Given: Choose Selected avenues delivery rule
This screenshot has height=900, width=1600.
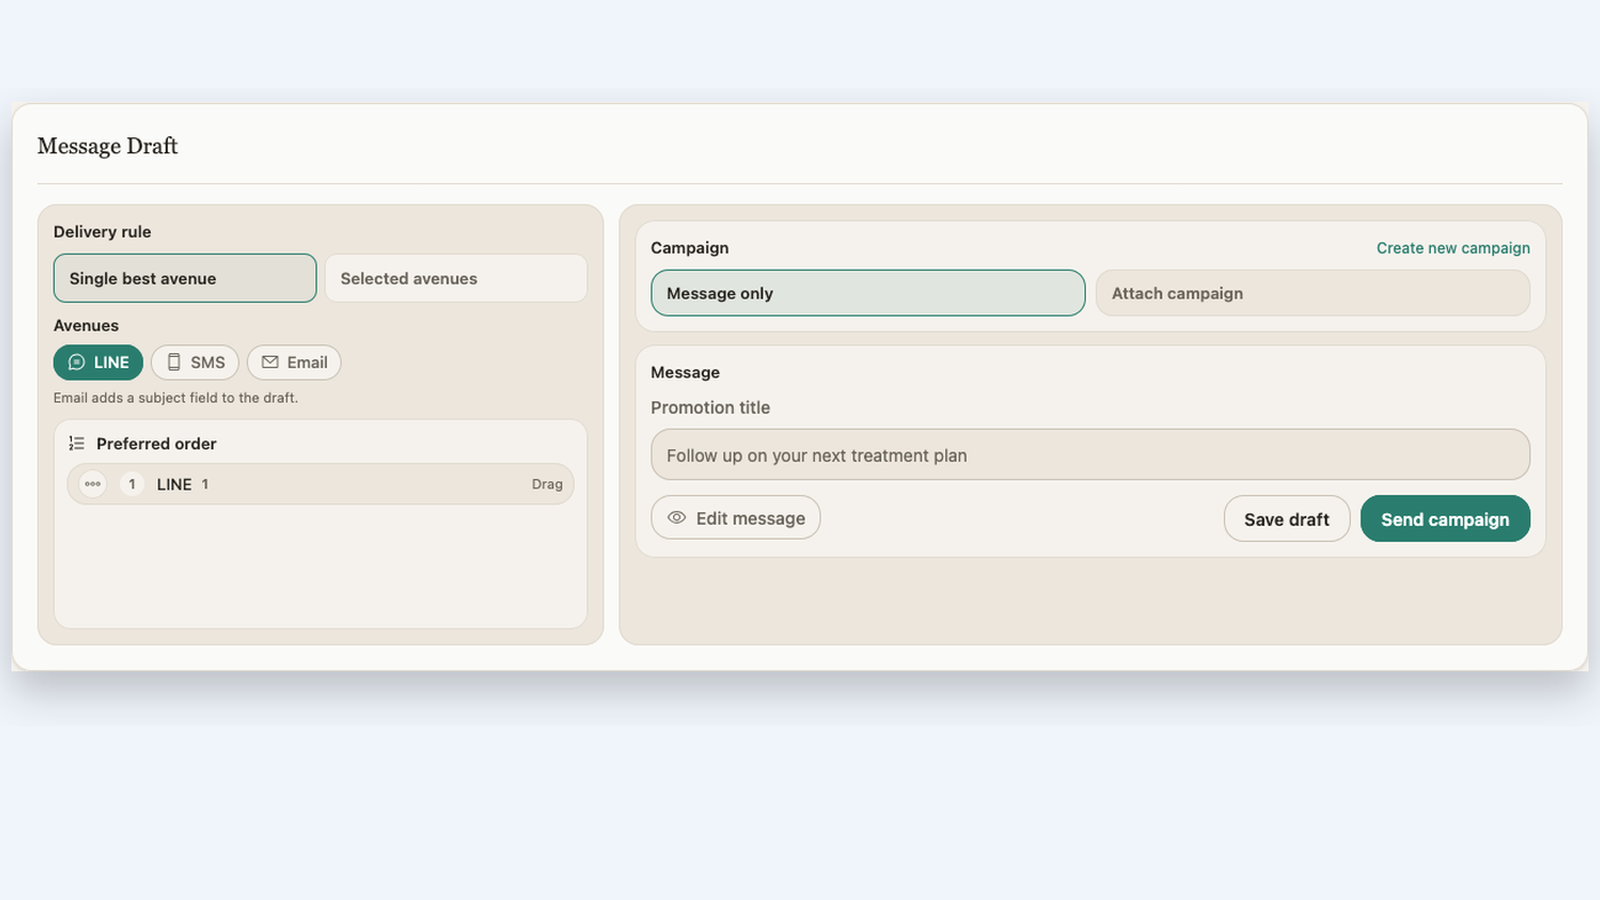Looking at the screenshot, I should pos(456,278).
